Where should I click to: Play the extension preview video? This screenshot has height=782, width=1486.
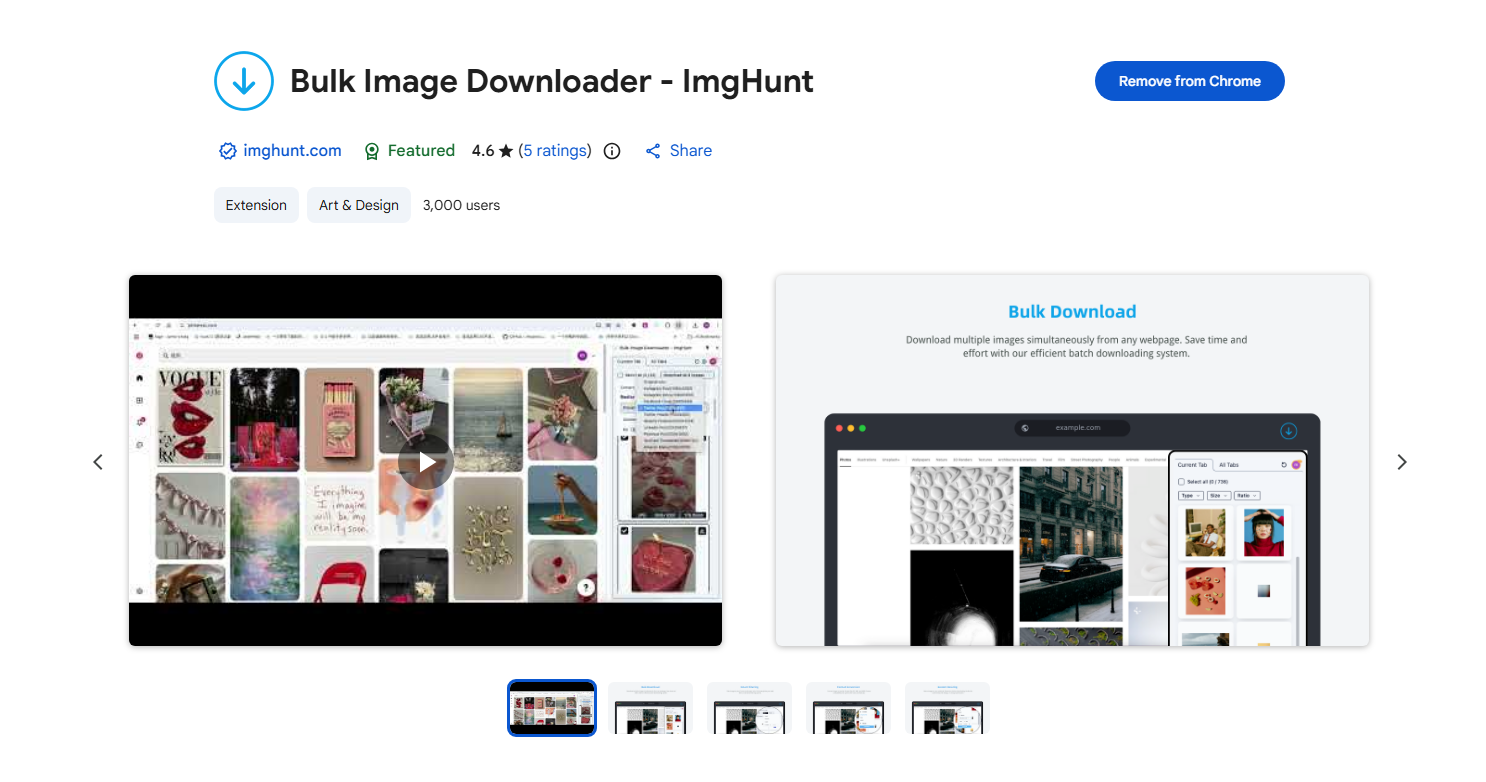pos(426,461)
